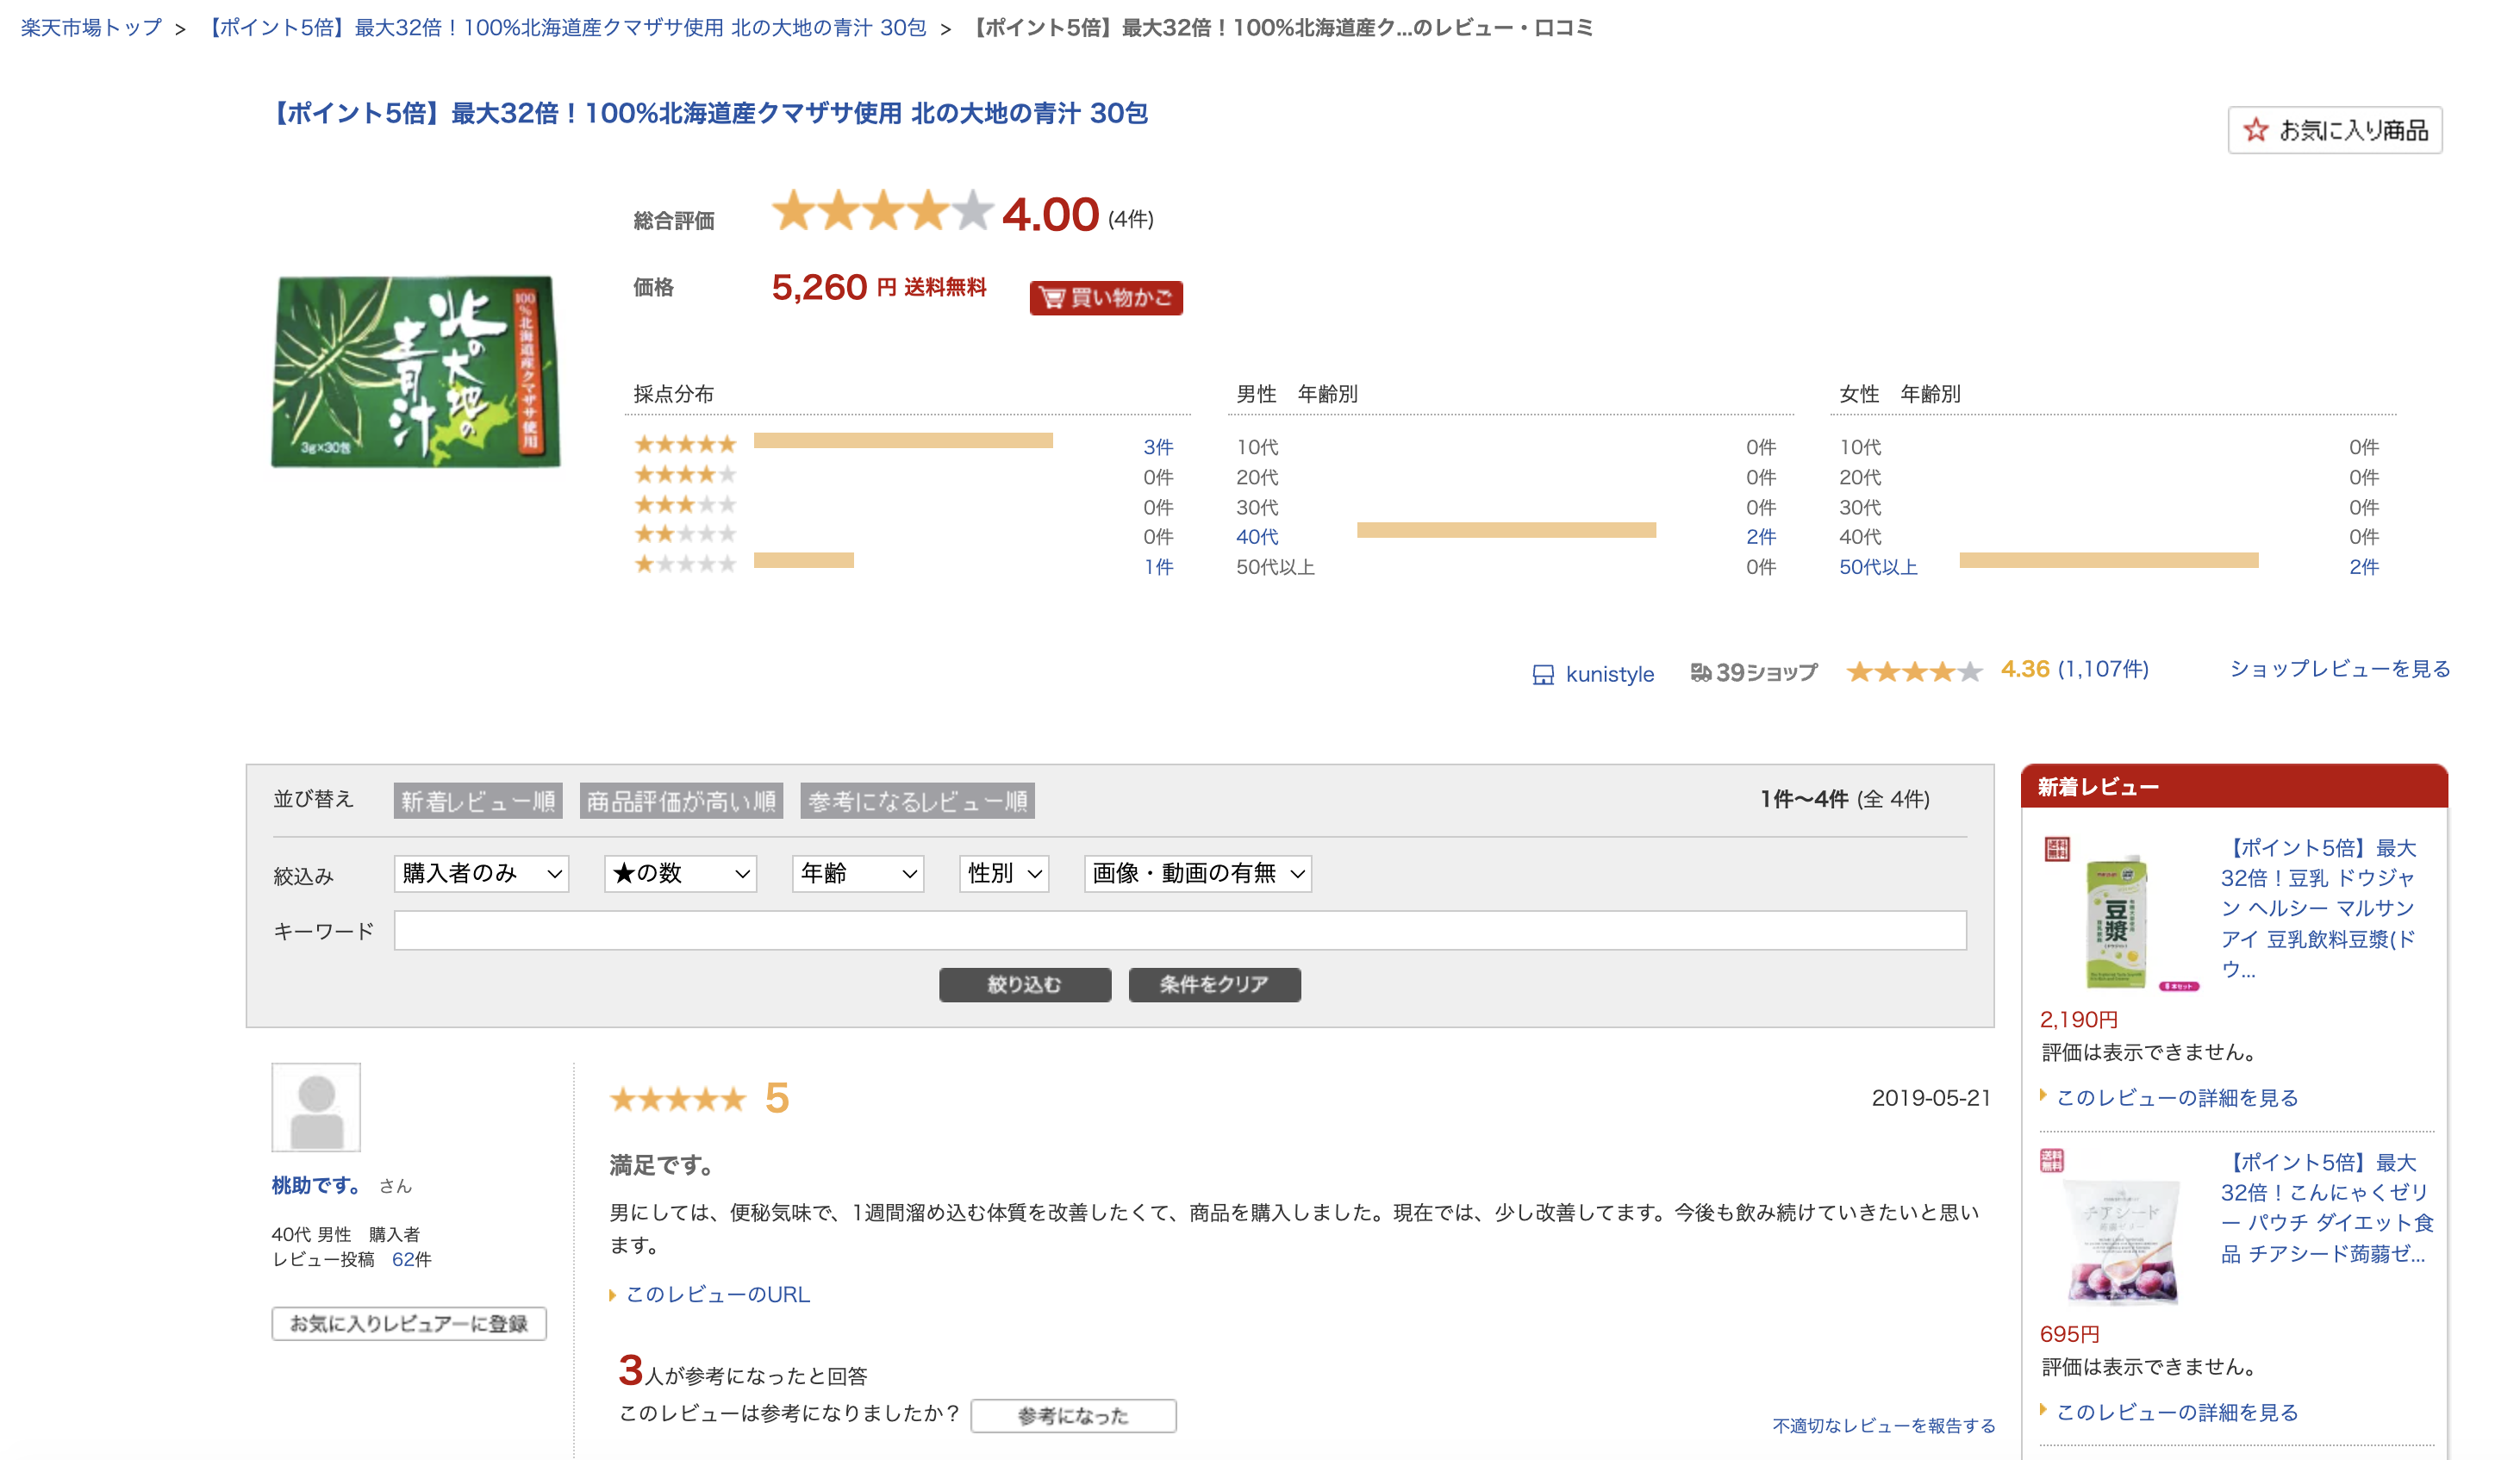Click the 新着レビュー sidebar header
The height and width of the screenshot is (1460, 2520).
pyautogui.click(x=2234, y=787)
